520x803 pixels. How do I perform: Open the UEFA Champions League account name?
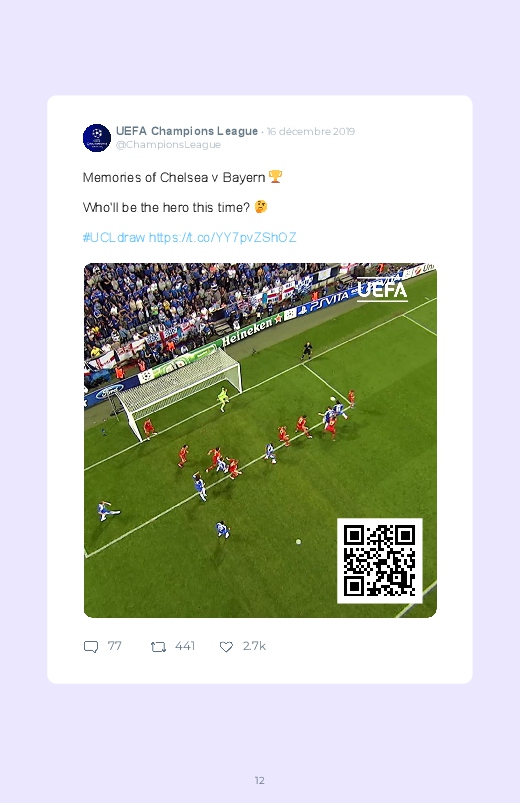(x=186, y=131)
